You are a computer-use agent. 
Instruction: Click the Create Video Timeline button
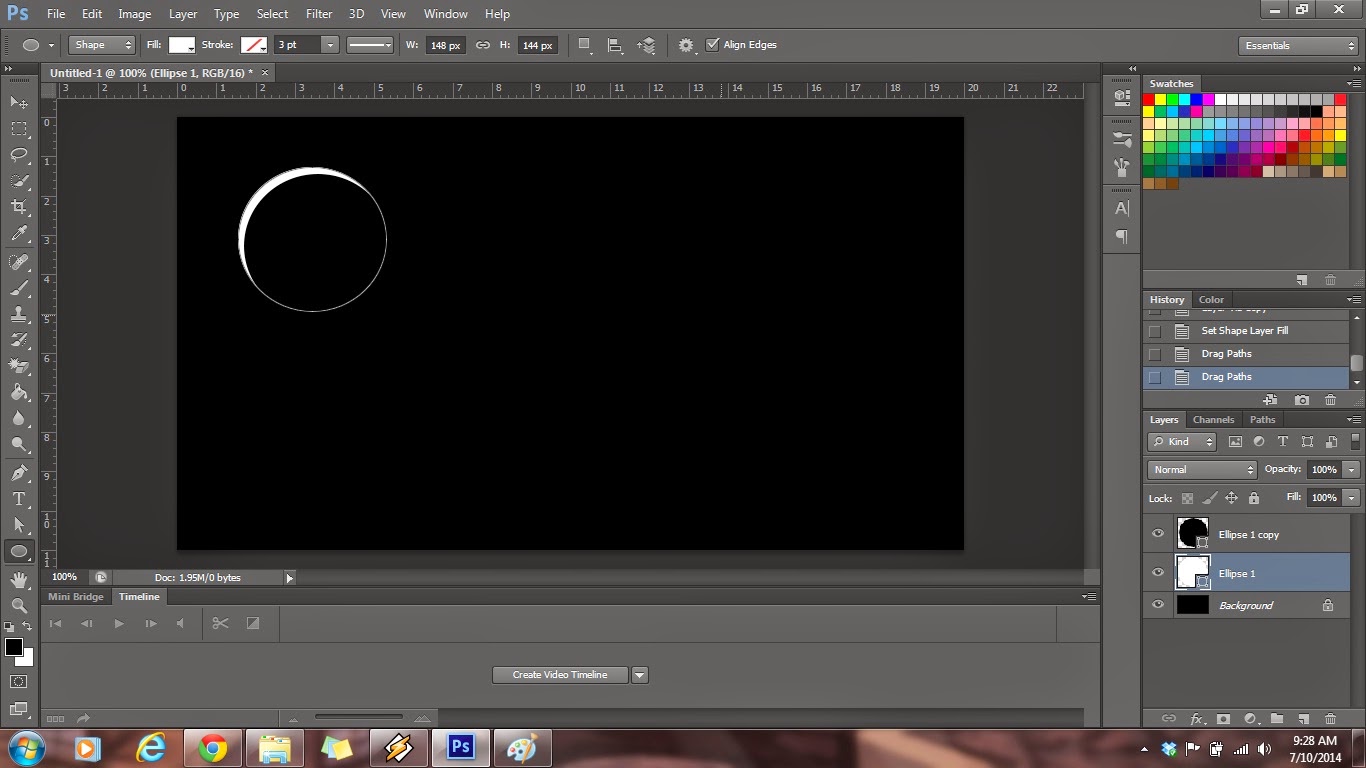[x=560, y=675]
